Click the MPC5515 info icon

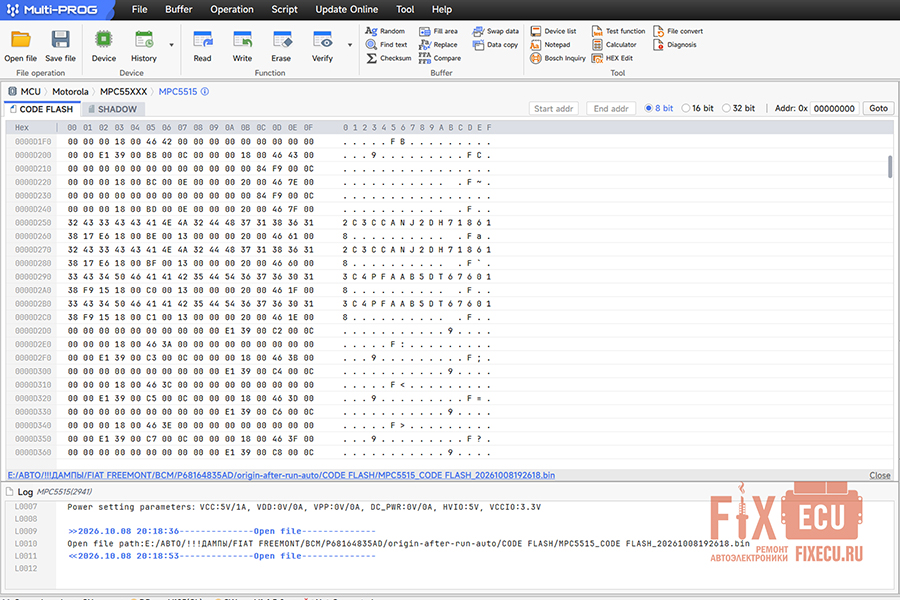point(205,91)
